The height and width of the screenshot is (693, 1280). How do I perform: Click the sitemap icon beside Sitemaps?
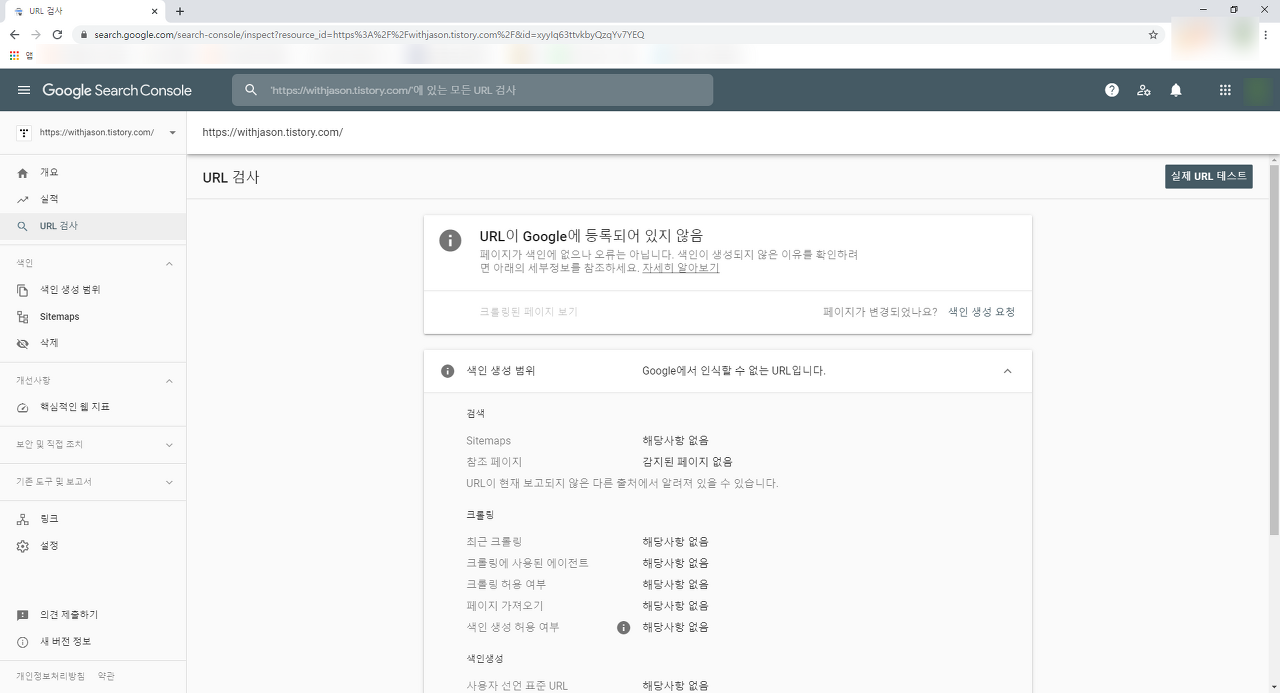click(x=23, y=317)
